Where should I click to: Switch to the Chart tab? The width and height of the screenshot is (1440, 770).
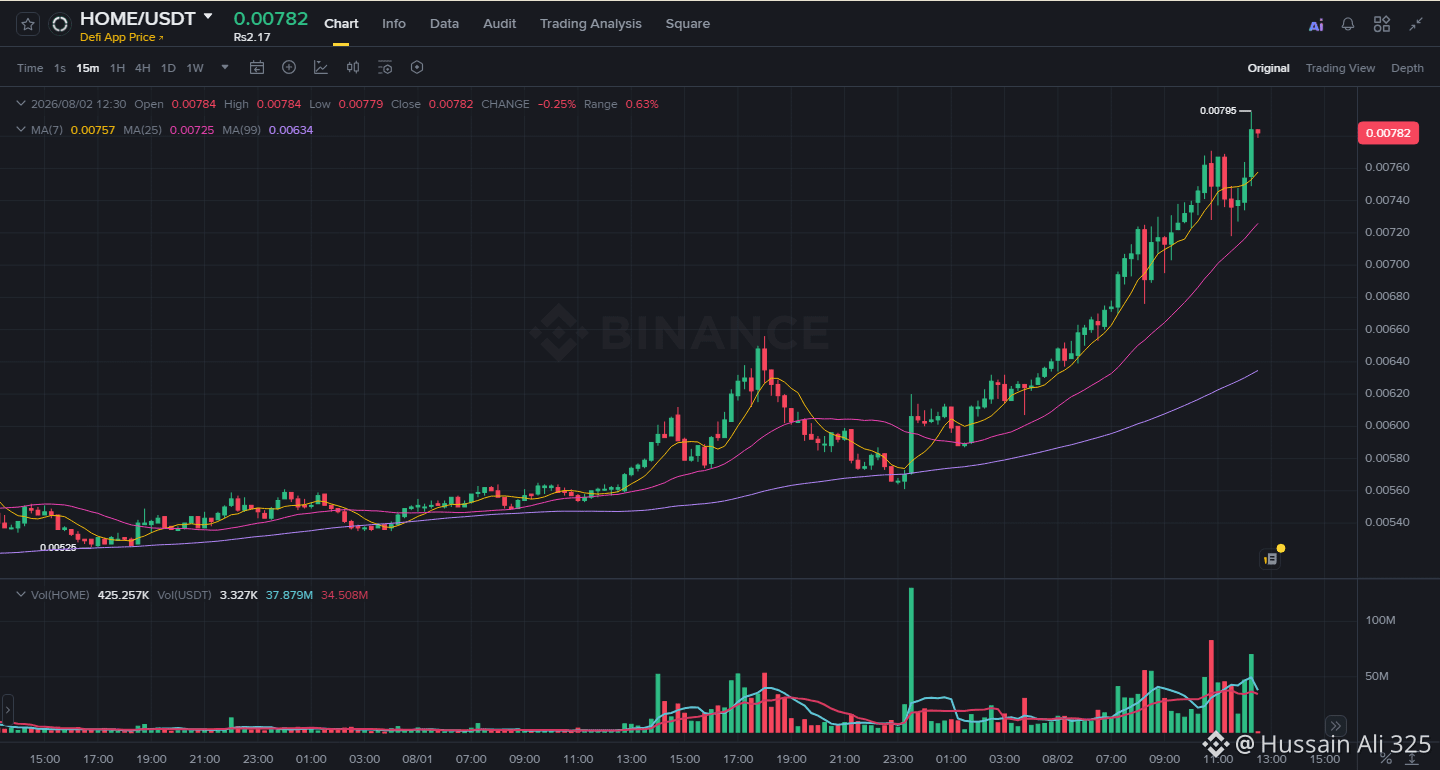point(341,24)
